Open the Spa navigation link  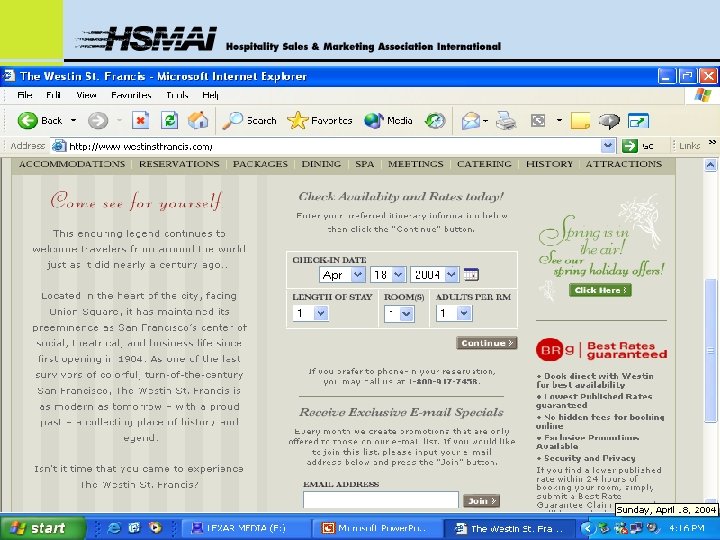point(365,164)
